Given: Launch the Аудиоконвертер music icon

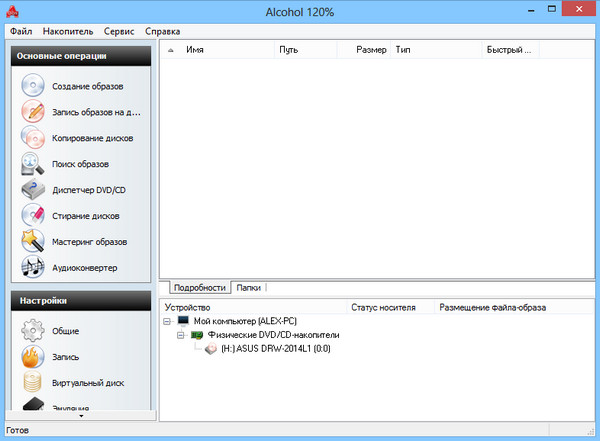Looking at the screenshot, I should 34,268.
